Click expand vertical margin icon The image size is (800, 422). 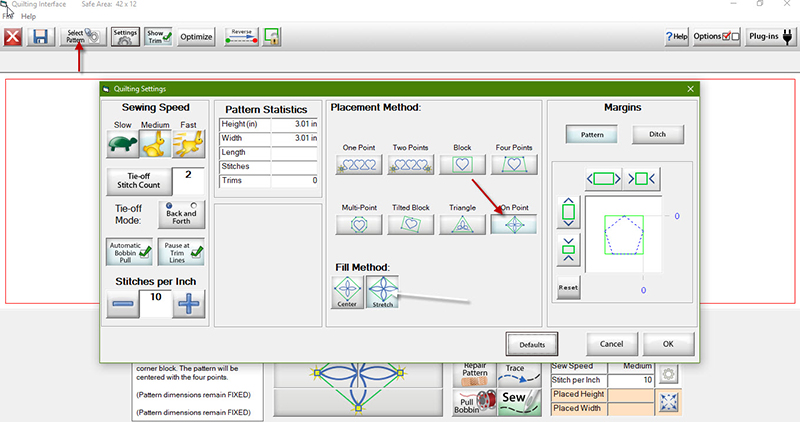568,212
